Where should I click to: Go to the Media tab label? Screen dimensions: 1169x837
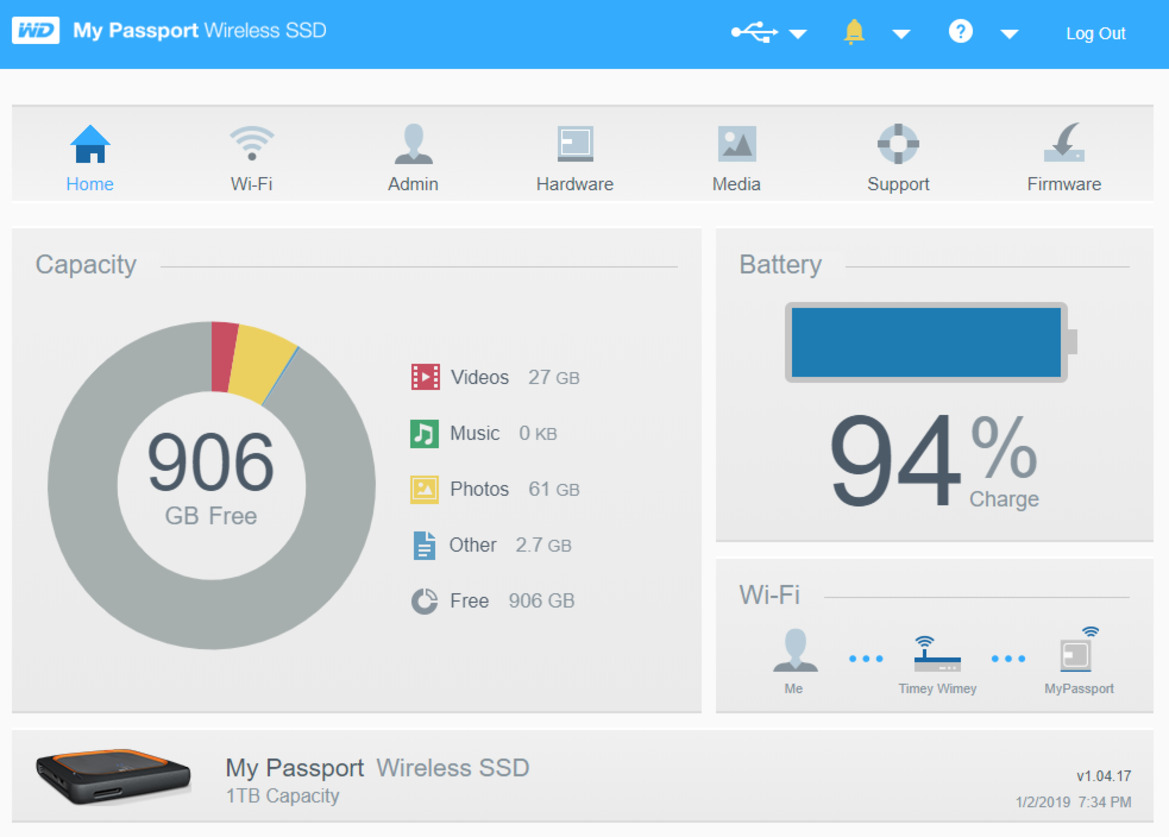737,184
